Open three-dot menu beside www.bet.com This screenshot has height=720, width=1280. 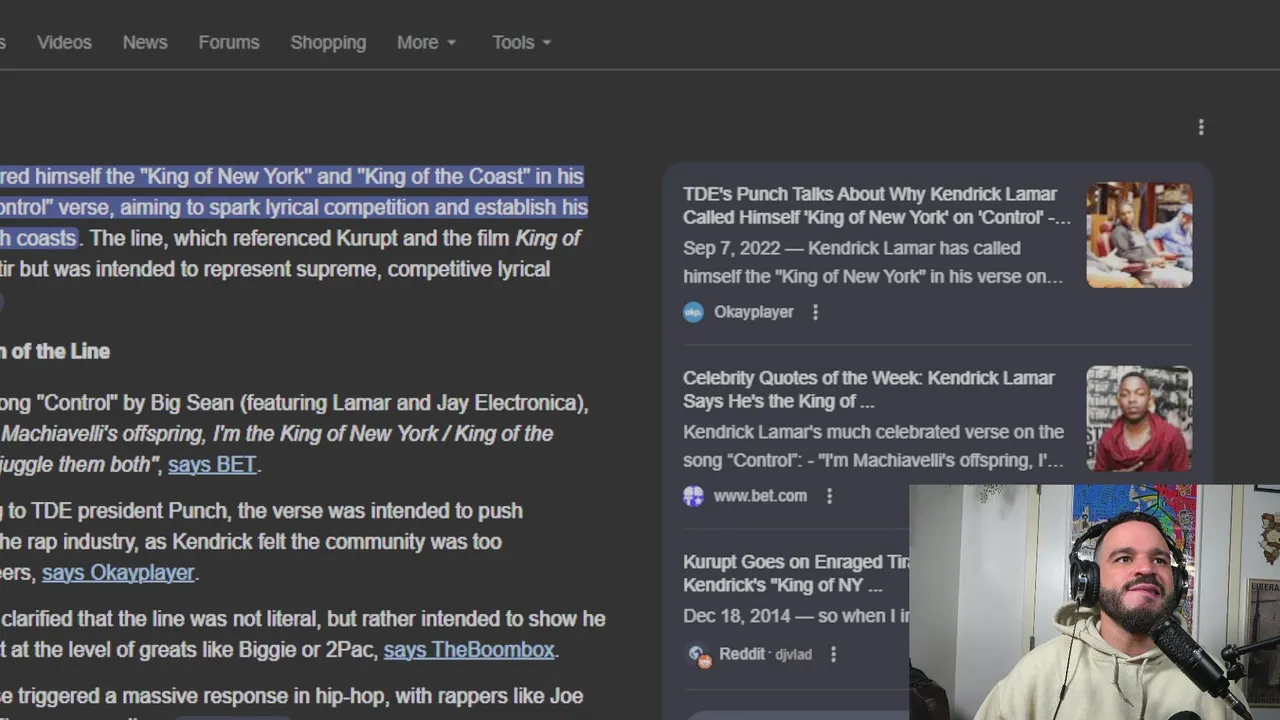coord(829,496)
